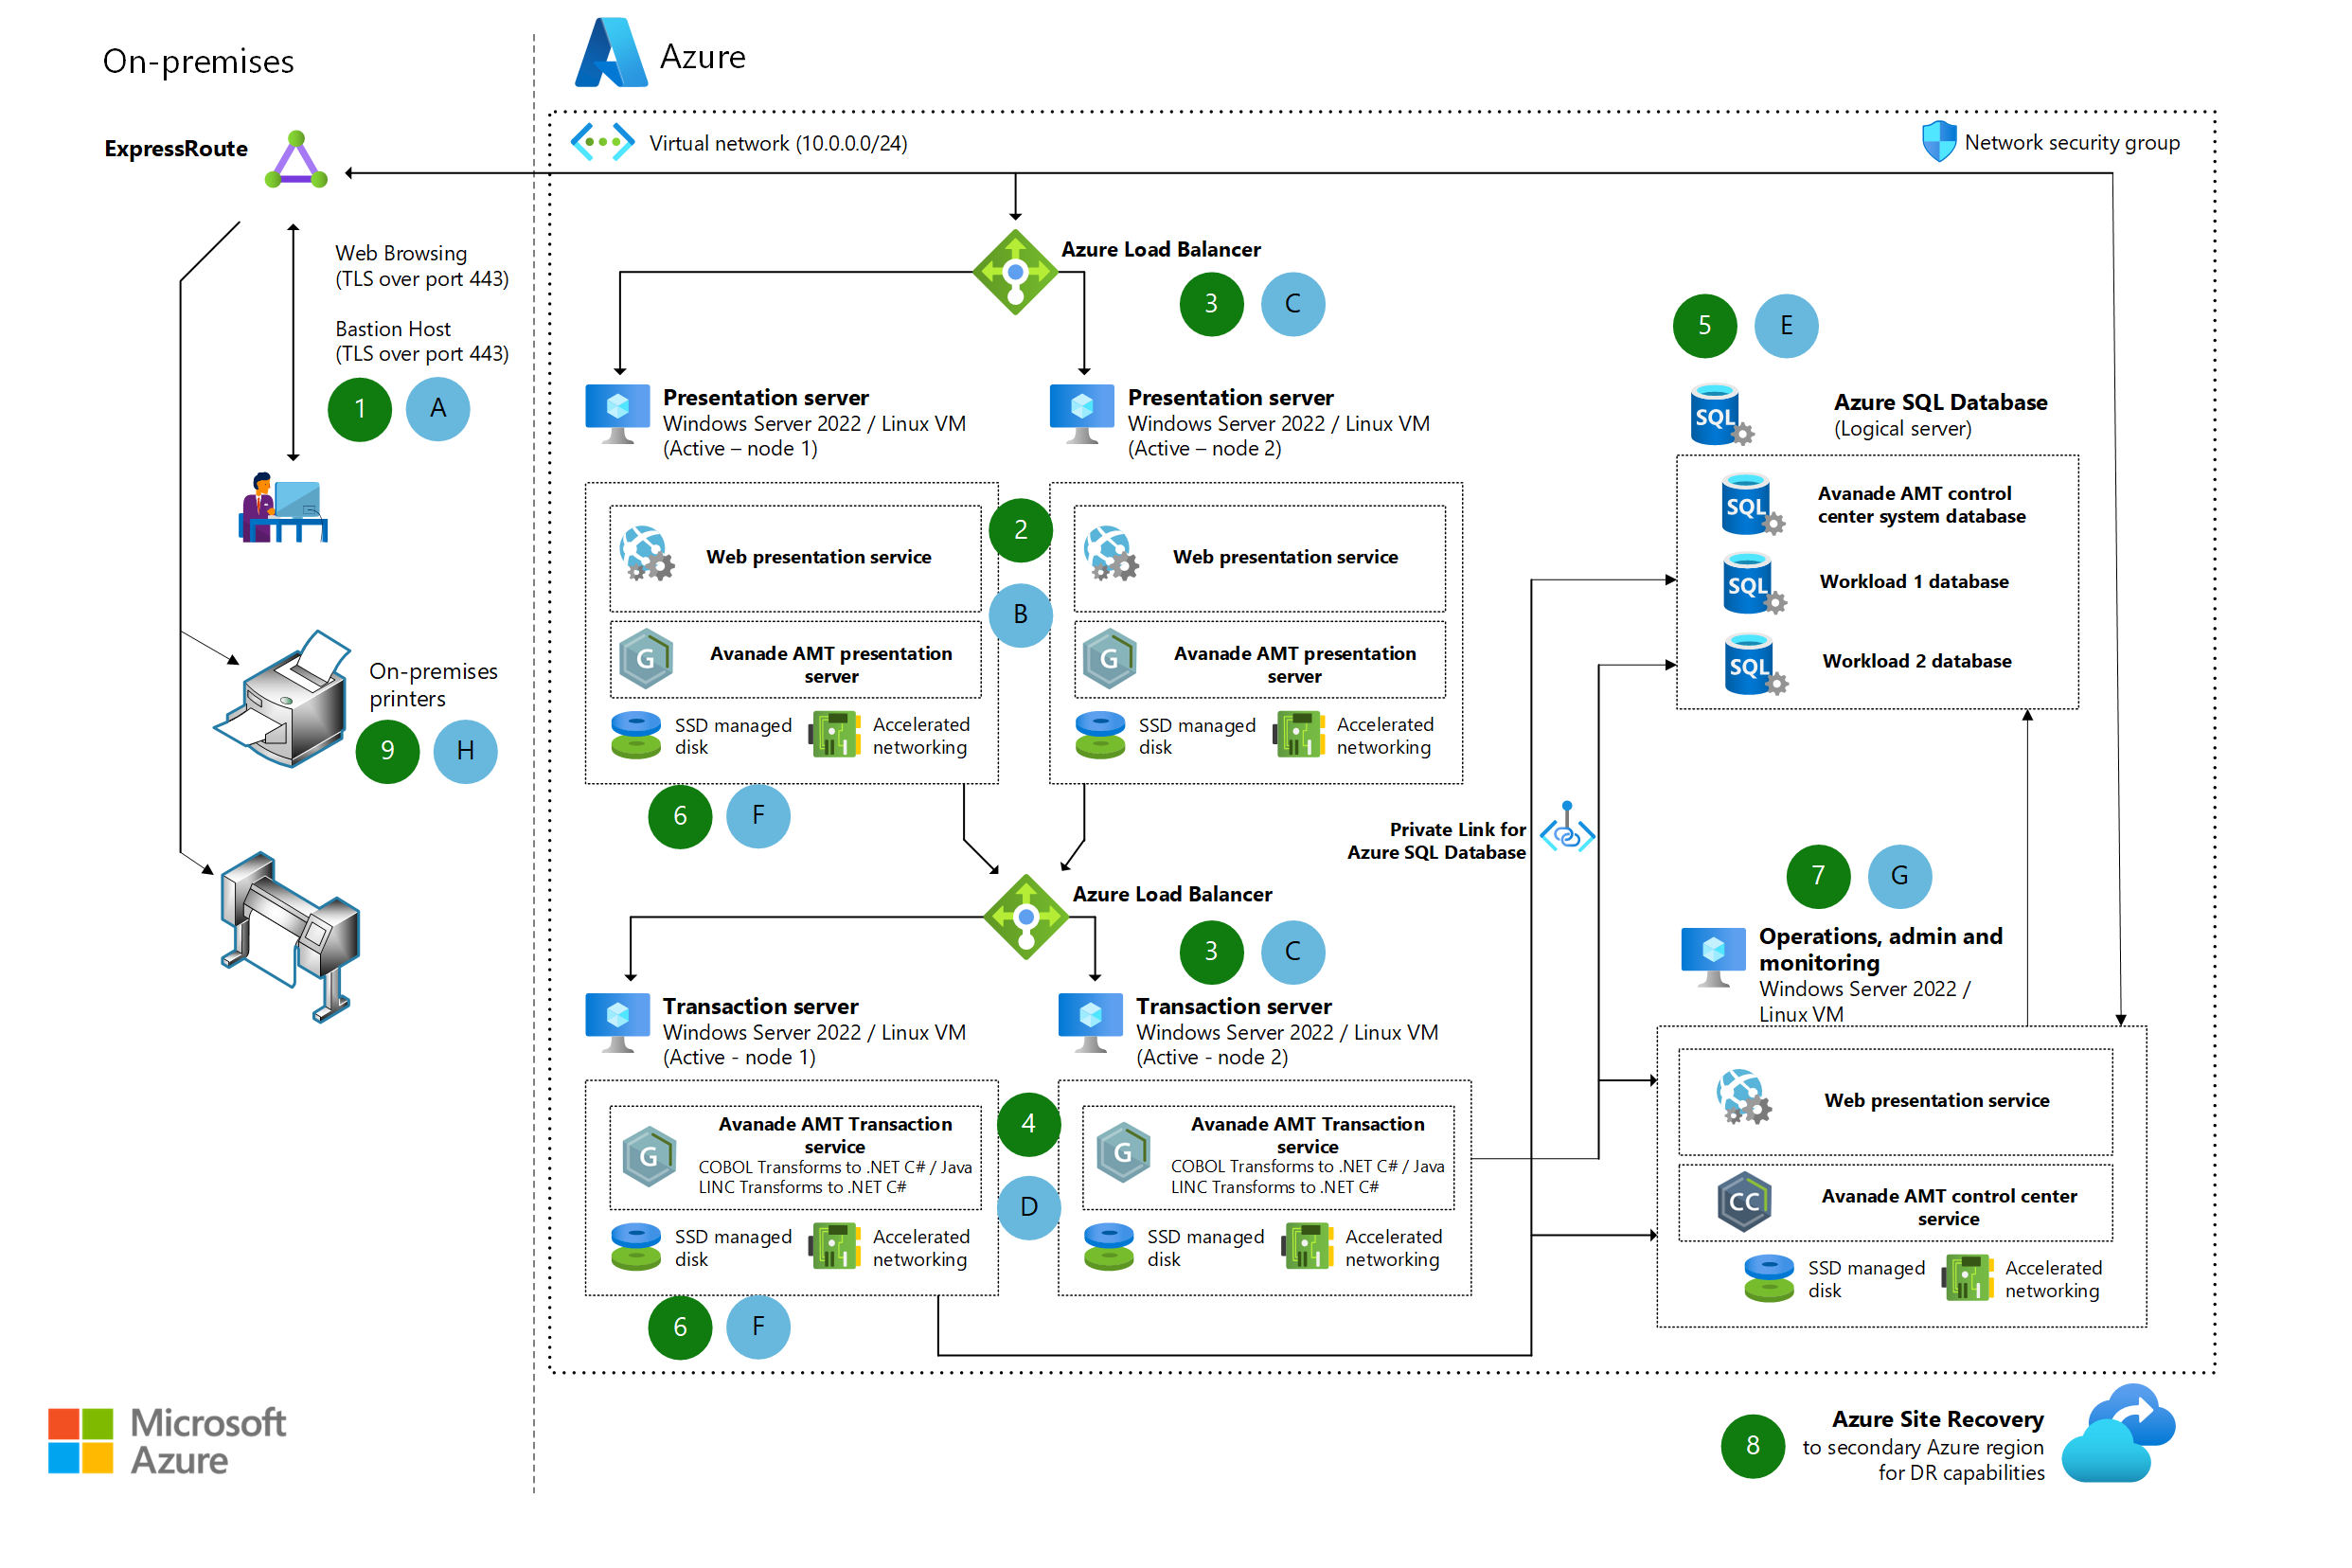The height and width of the screenshot is (1568, 2352).
Task: Click the green circle numbered 8
Action: point(1753,1446)
